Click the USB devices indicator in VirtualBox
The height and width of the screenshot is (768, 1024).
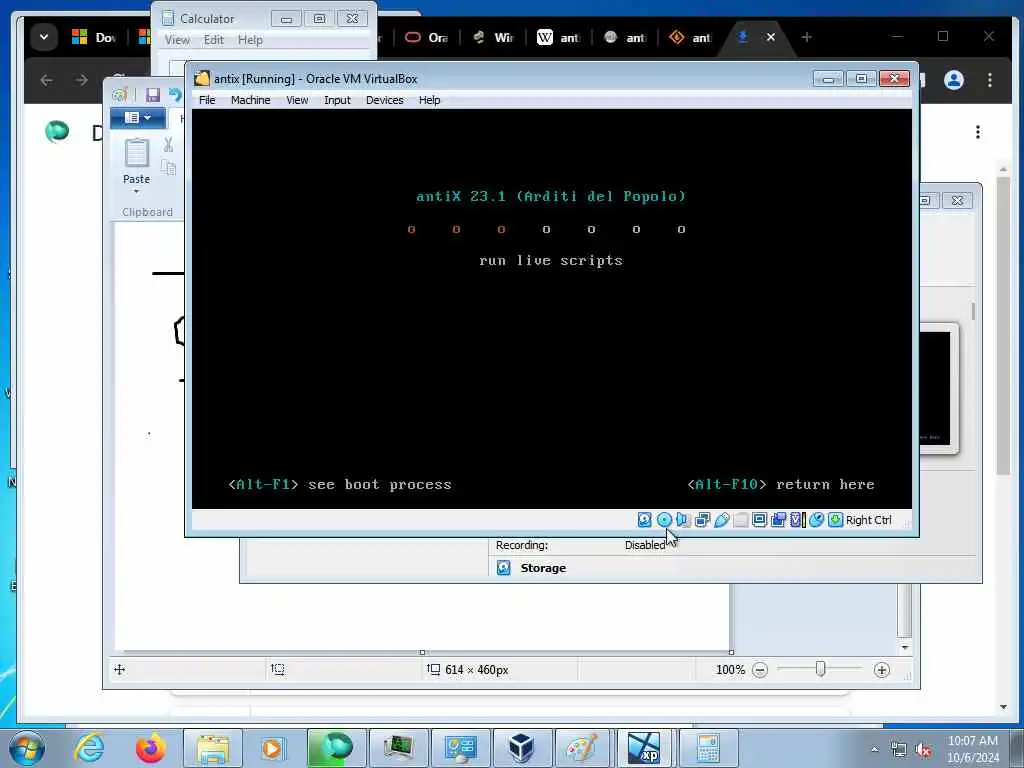(x=722, y=520)
